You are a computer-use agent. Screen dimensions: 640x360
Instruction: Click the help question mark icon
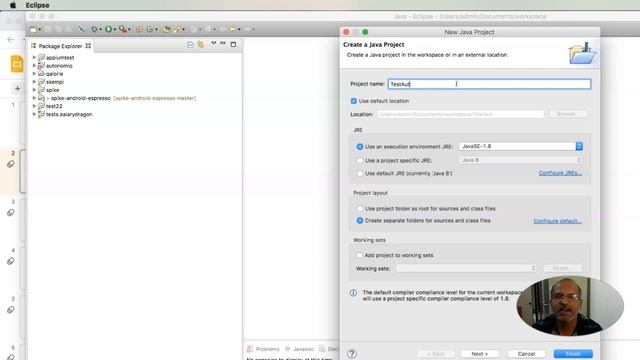click(x=352, y=354)
